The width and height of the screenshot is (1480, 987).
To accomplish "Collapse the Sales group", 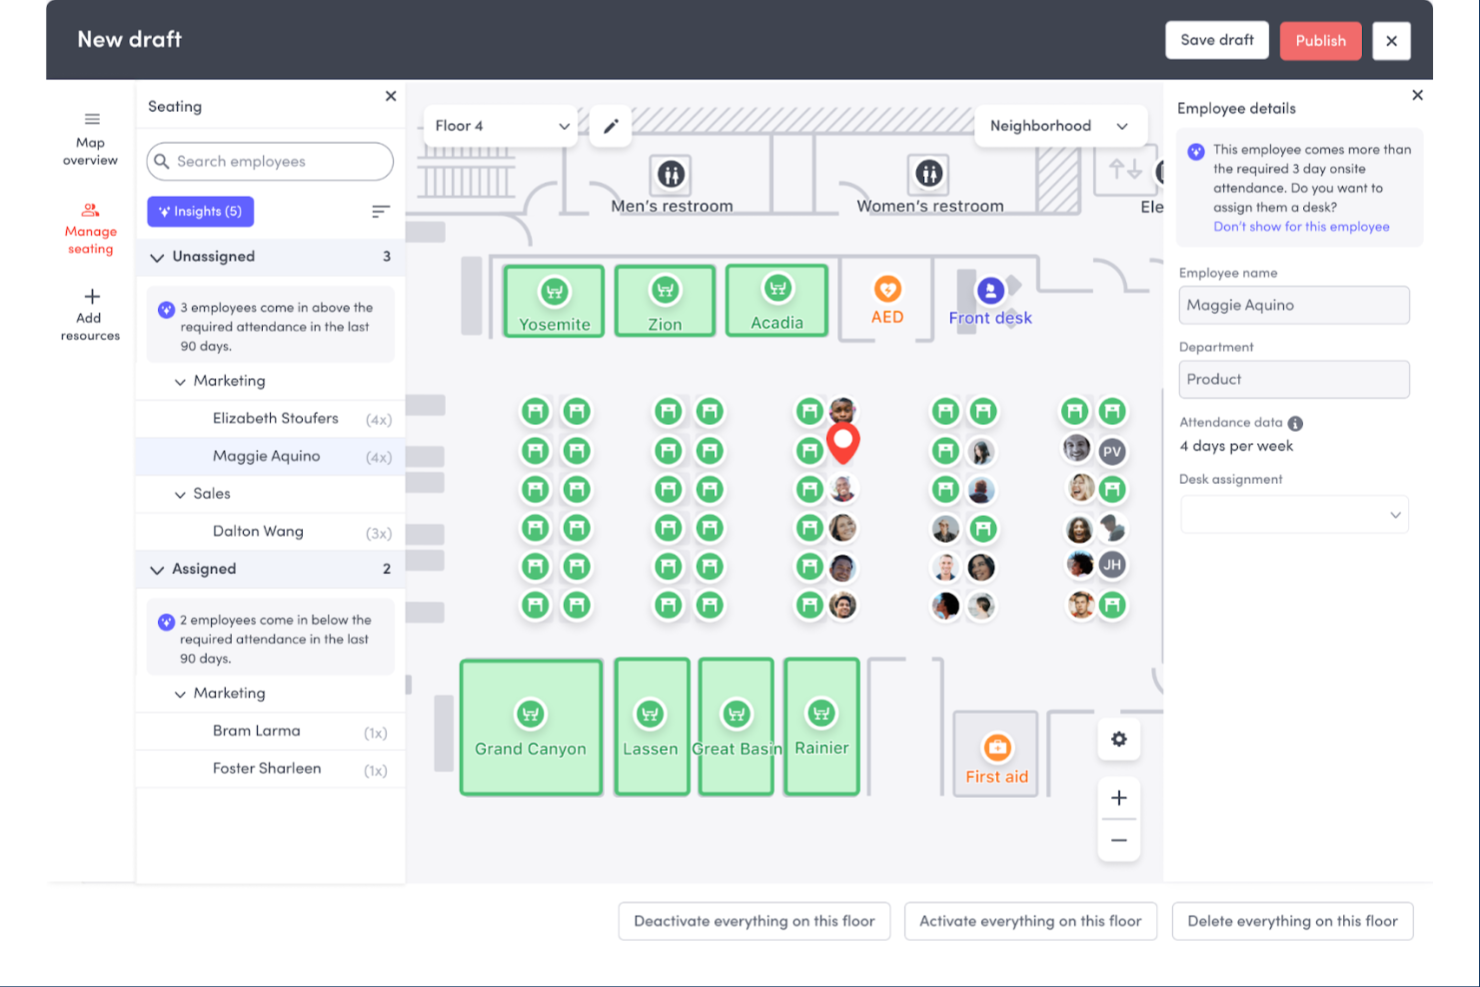I will pyautogui.click(x=178, y=493).
